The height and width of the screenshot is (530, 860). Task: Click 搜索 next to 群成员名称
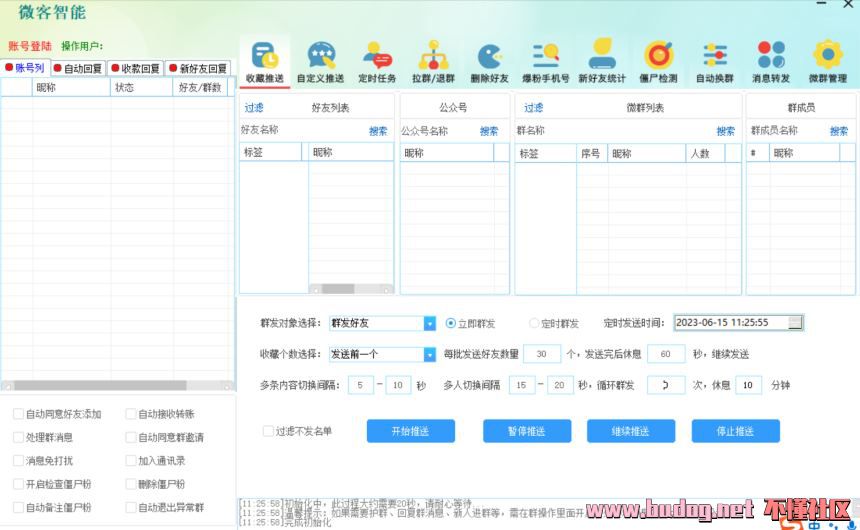coord(839,131)
